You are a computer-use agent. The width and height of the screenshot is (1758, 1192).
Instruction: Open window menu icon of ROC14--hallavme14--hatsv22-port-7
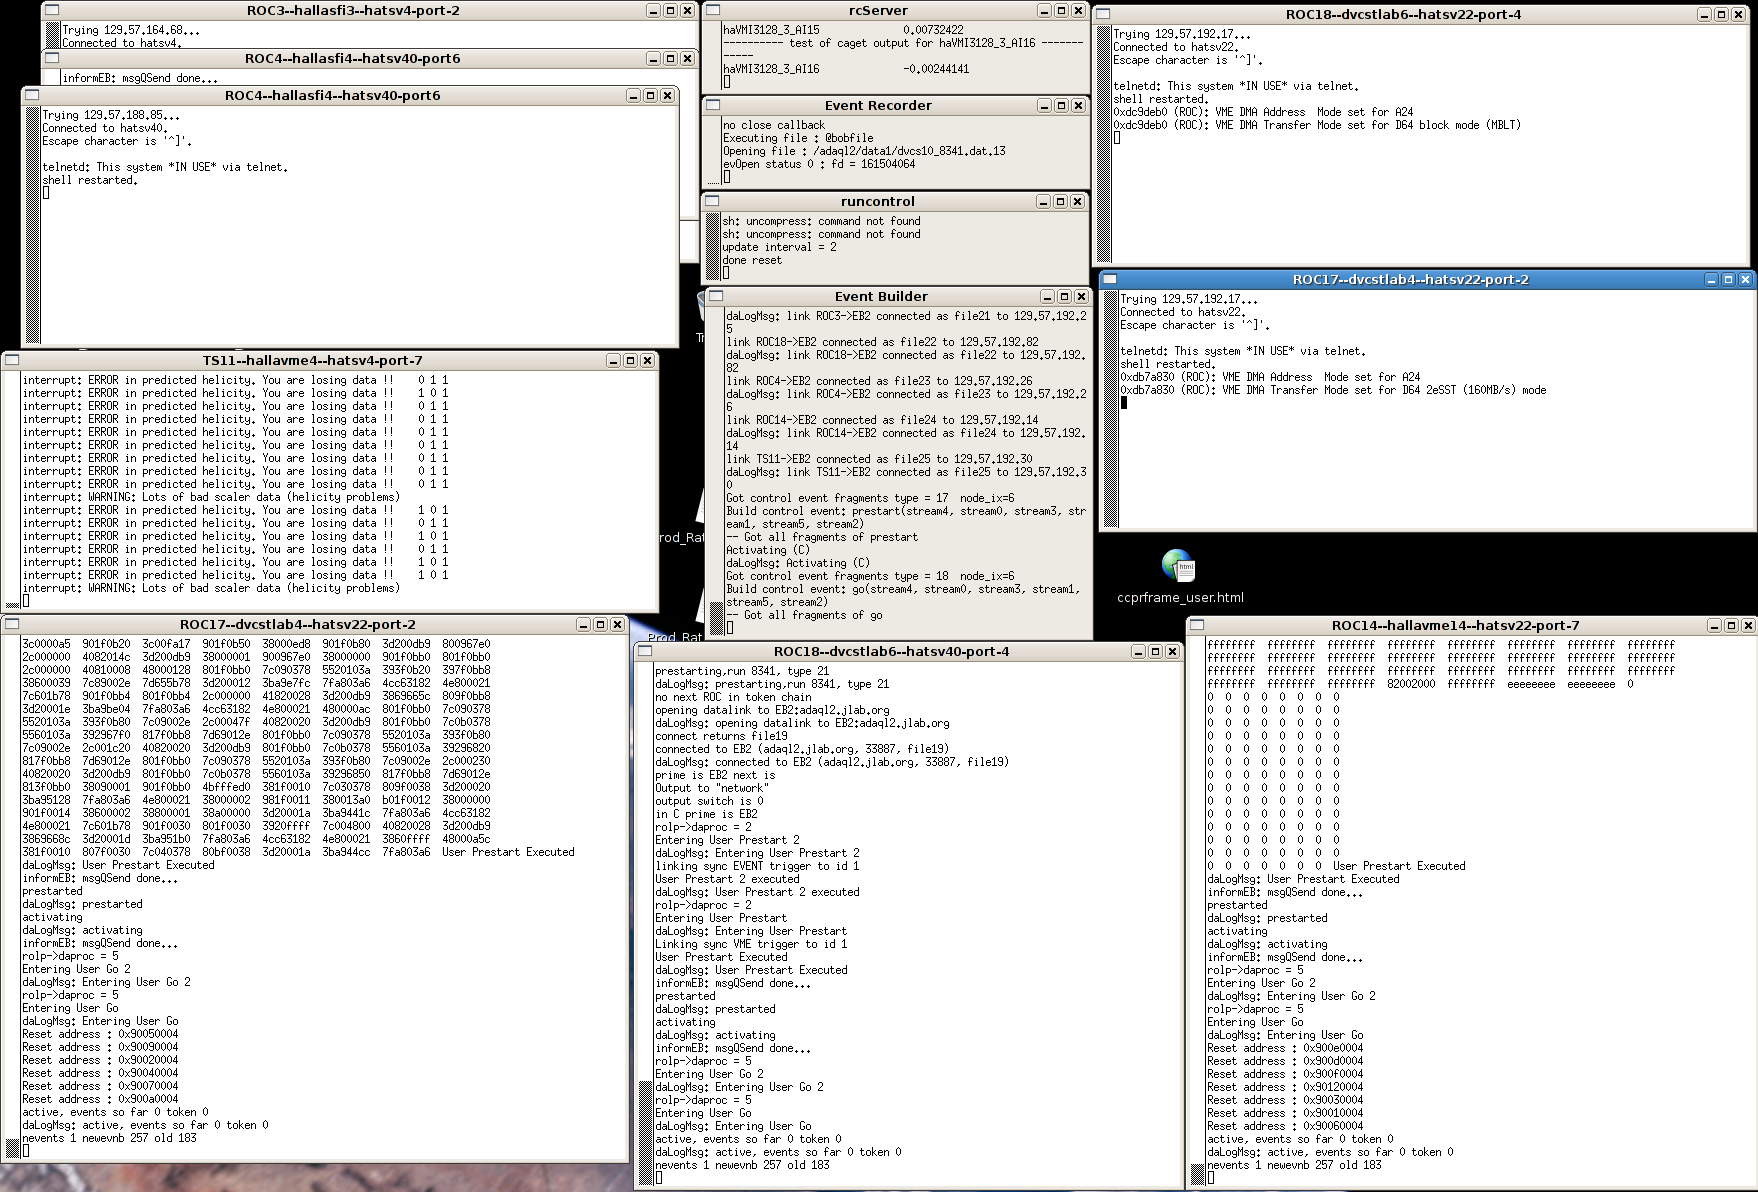[1197, 626]
